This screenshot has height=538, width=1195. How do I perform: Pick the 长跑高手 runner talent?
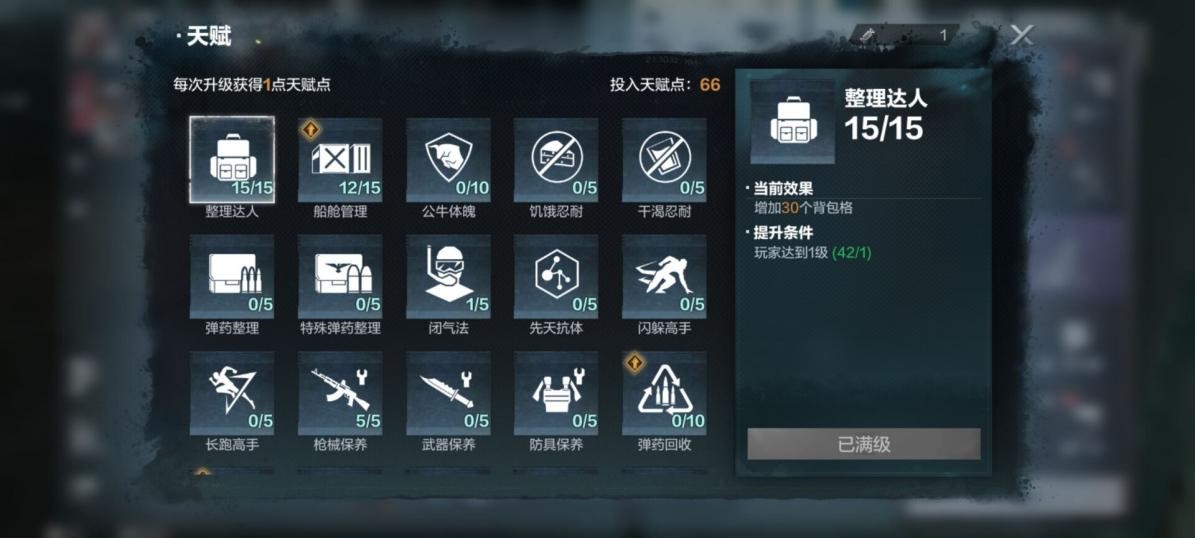point(232,393)
